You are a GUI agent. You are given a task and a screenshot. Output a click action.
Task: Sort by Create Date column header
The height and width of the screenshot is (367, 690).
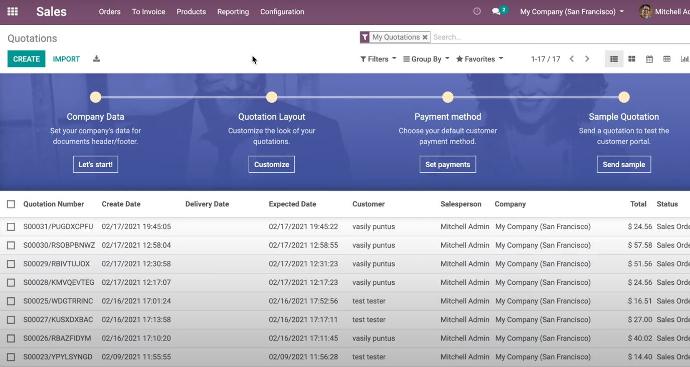coord(121,204)
